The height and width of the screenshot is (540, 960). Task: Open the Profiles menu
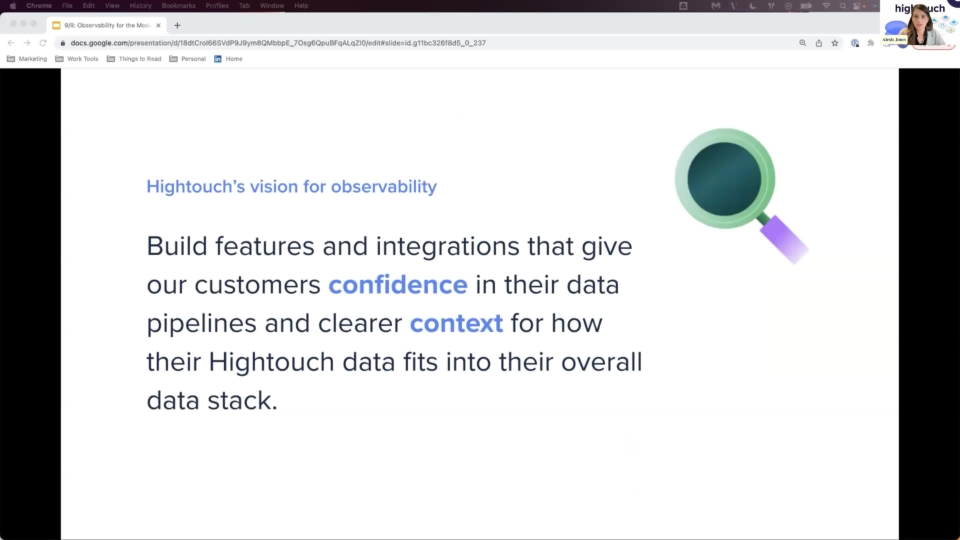point(217,6)
